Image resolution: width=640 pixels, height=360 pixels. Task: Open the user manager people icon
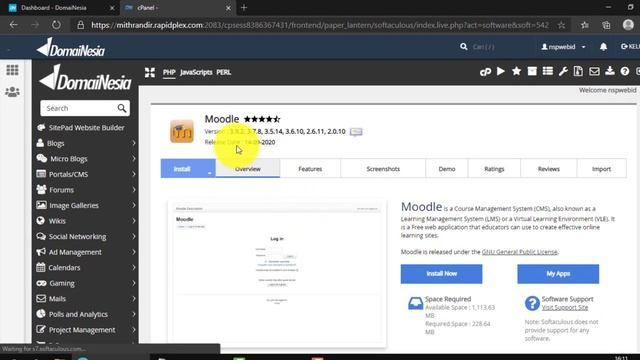(12, 92)
